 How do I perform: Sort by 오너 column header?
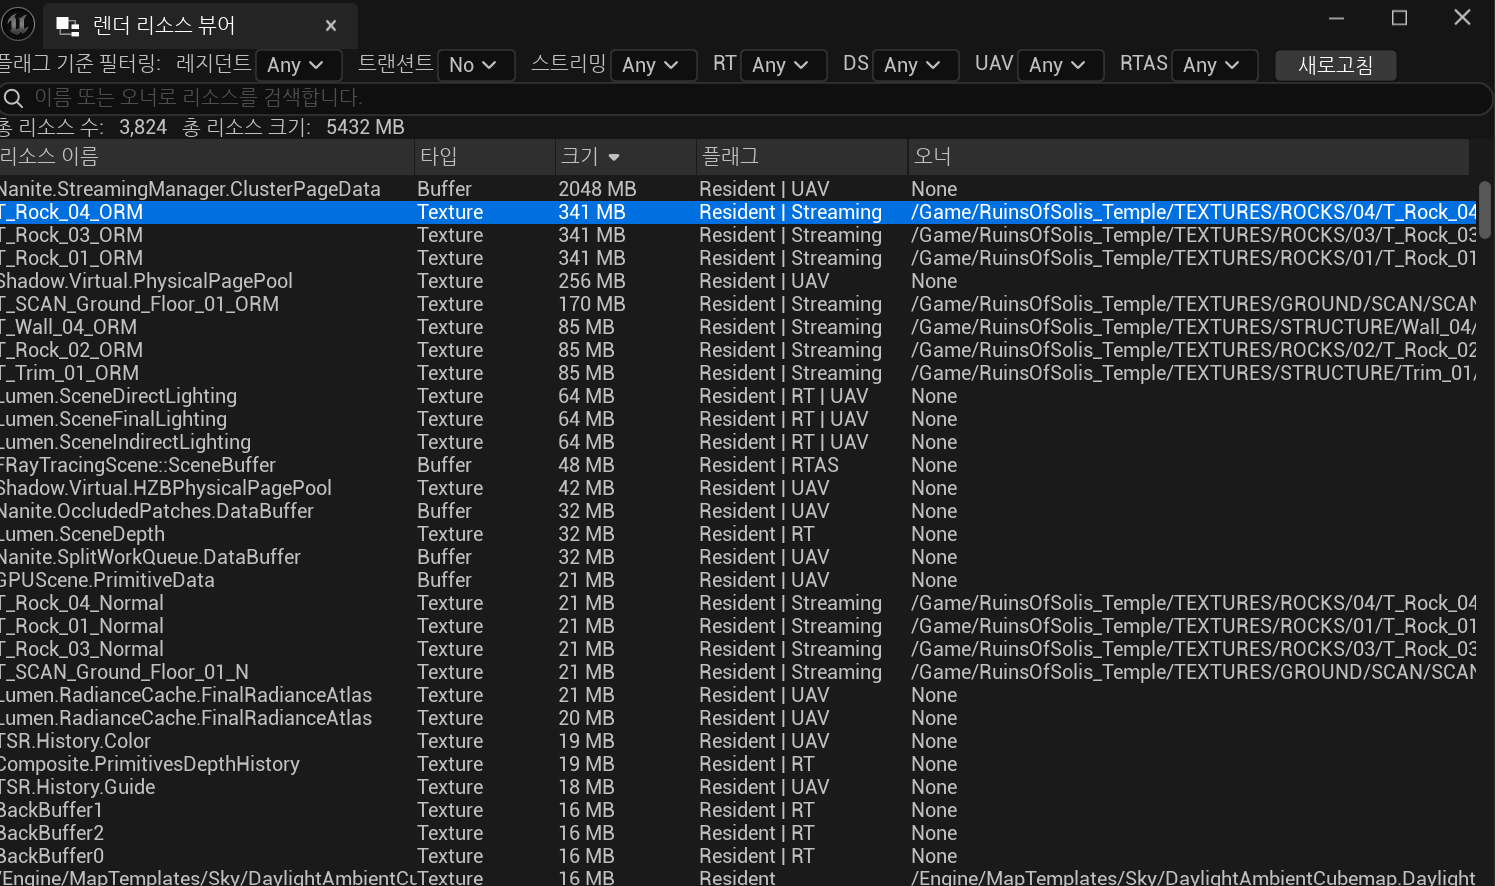pyautogui.click(x=1189, y=156)
